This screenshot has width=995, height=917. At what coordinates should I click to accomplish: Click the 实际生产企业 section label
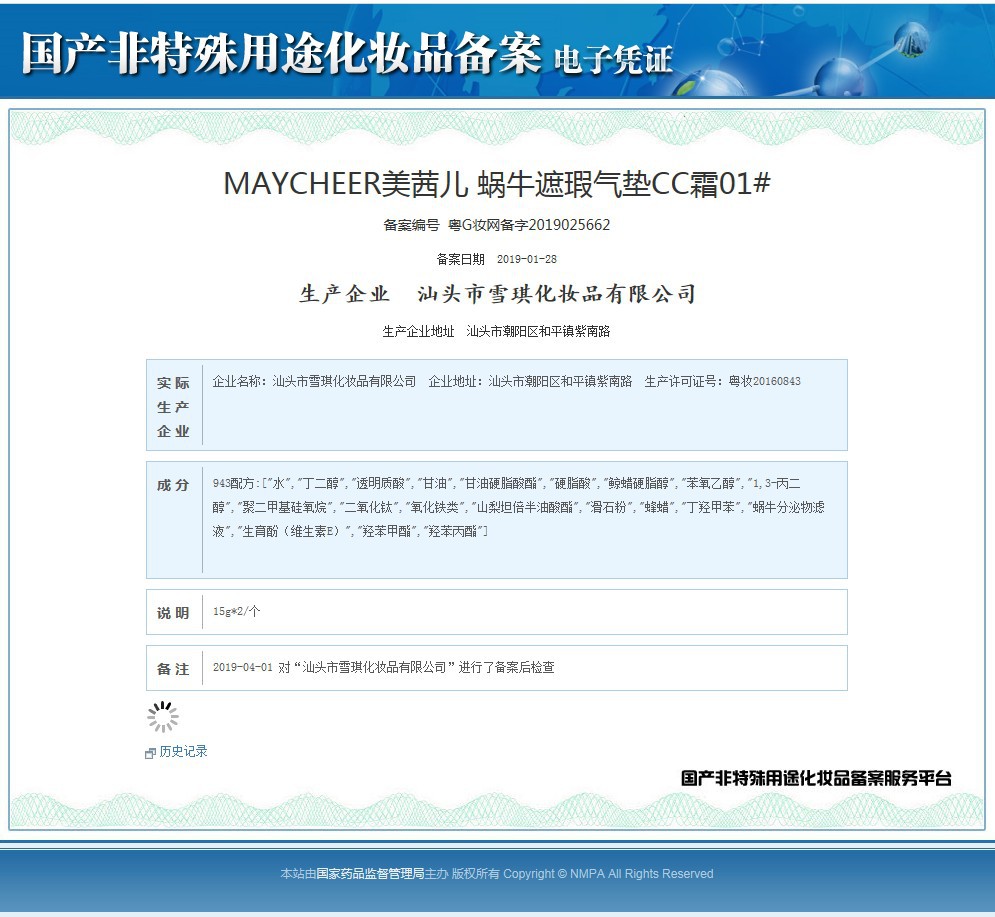coord(173,407)
